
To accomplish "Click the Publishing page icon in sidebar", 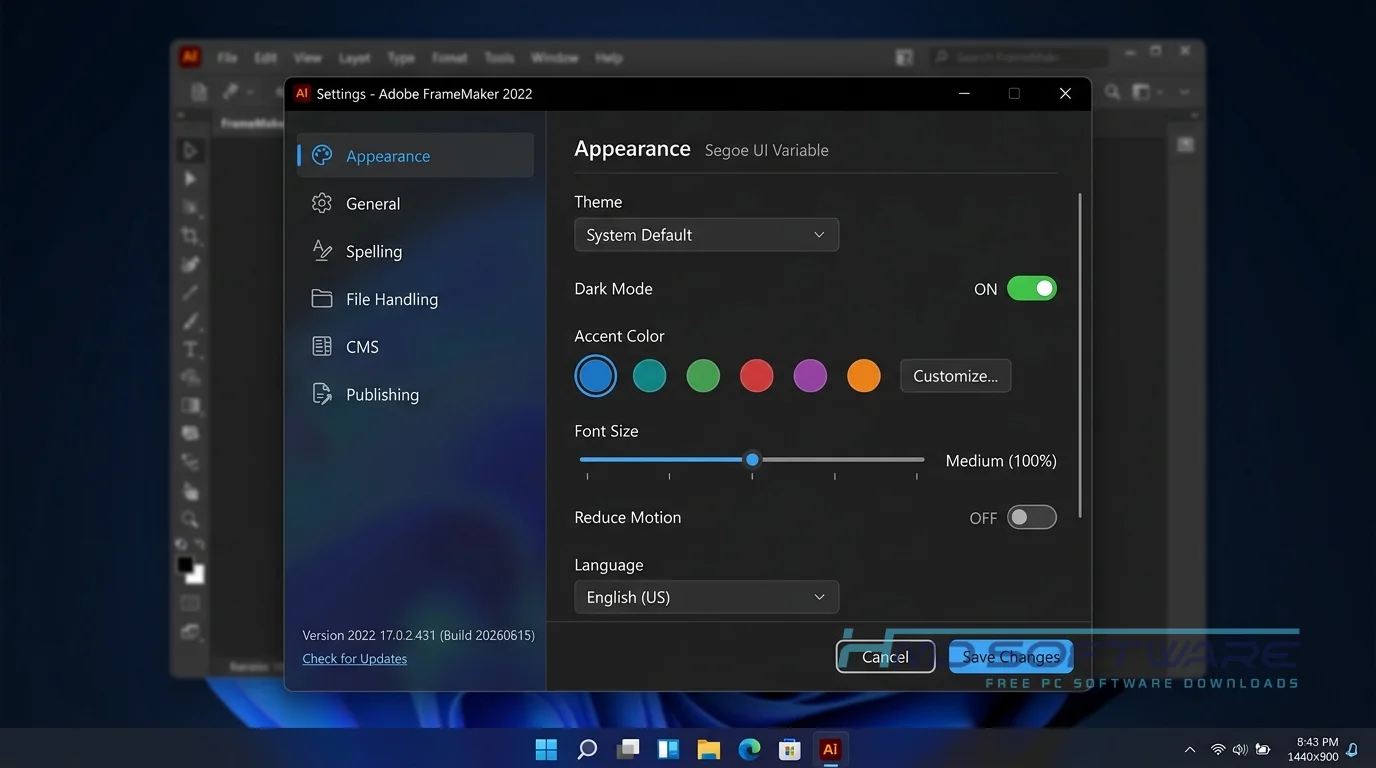I will pos(322,394).
